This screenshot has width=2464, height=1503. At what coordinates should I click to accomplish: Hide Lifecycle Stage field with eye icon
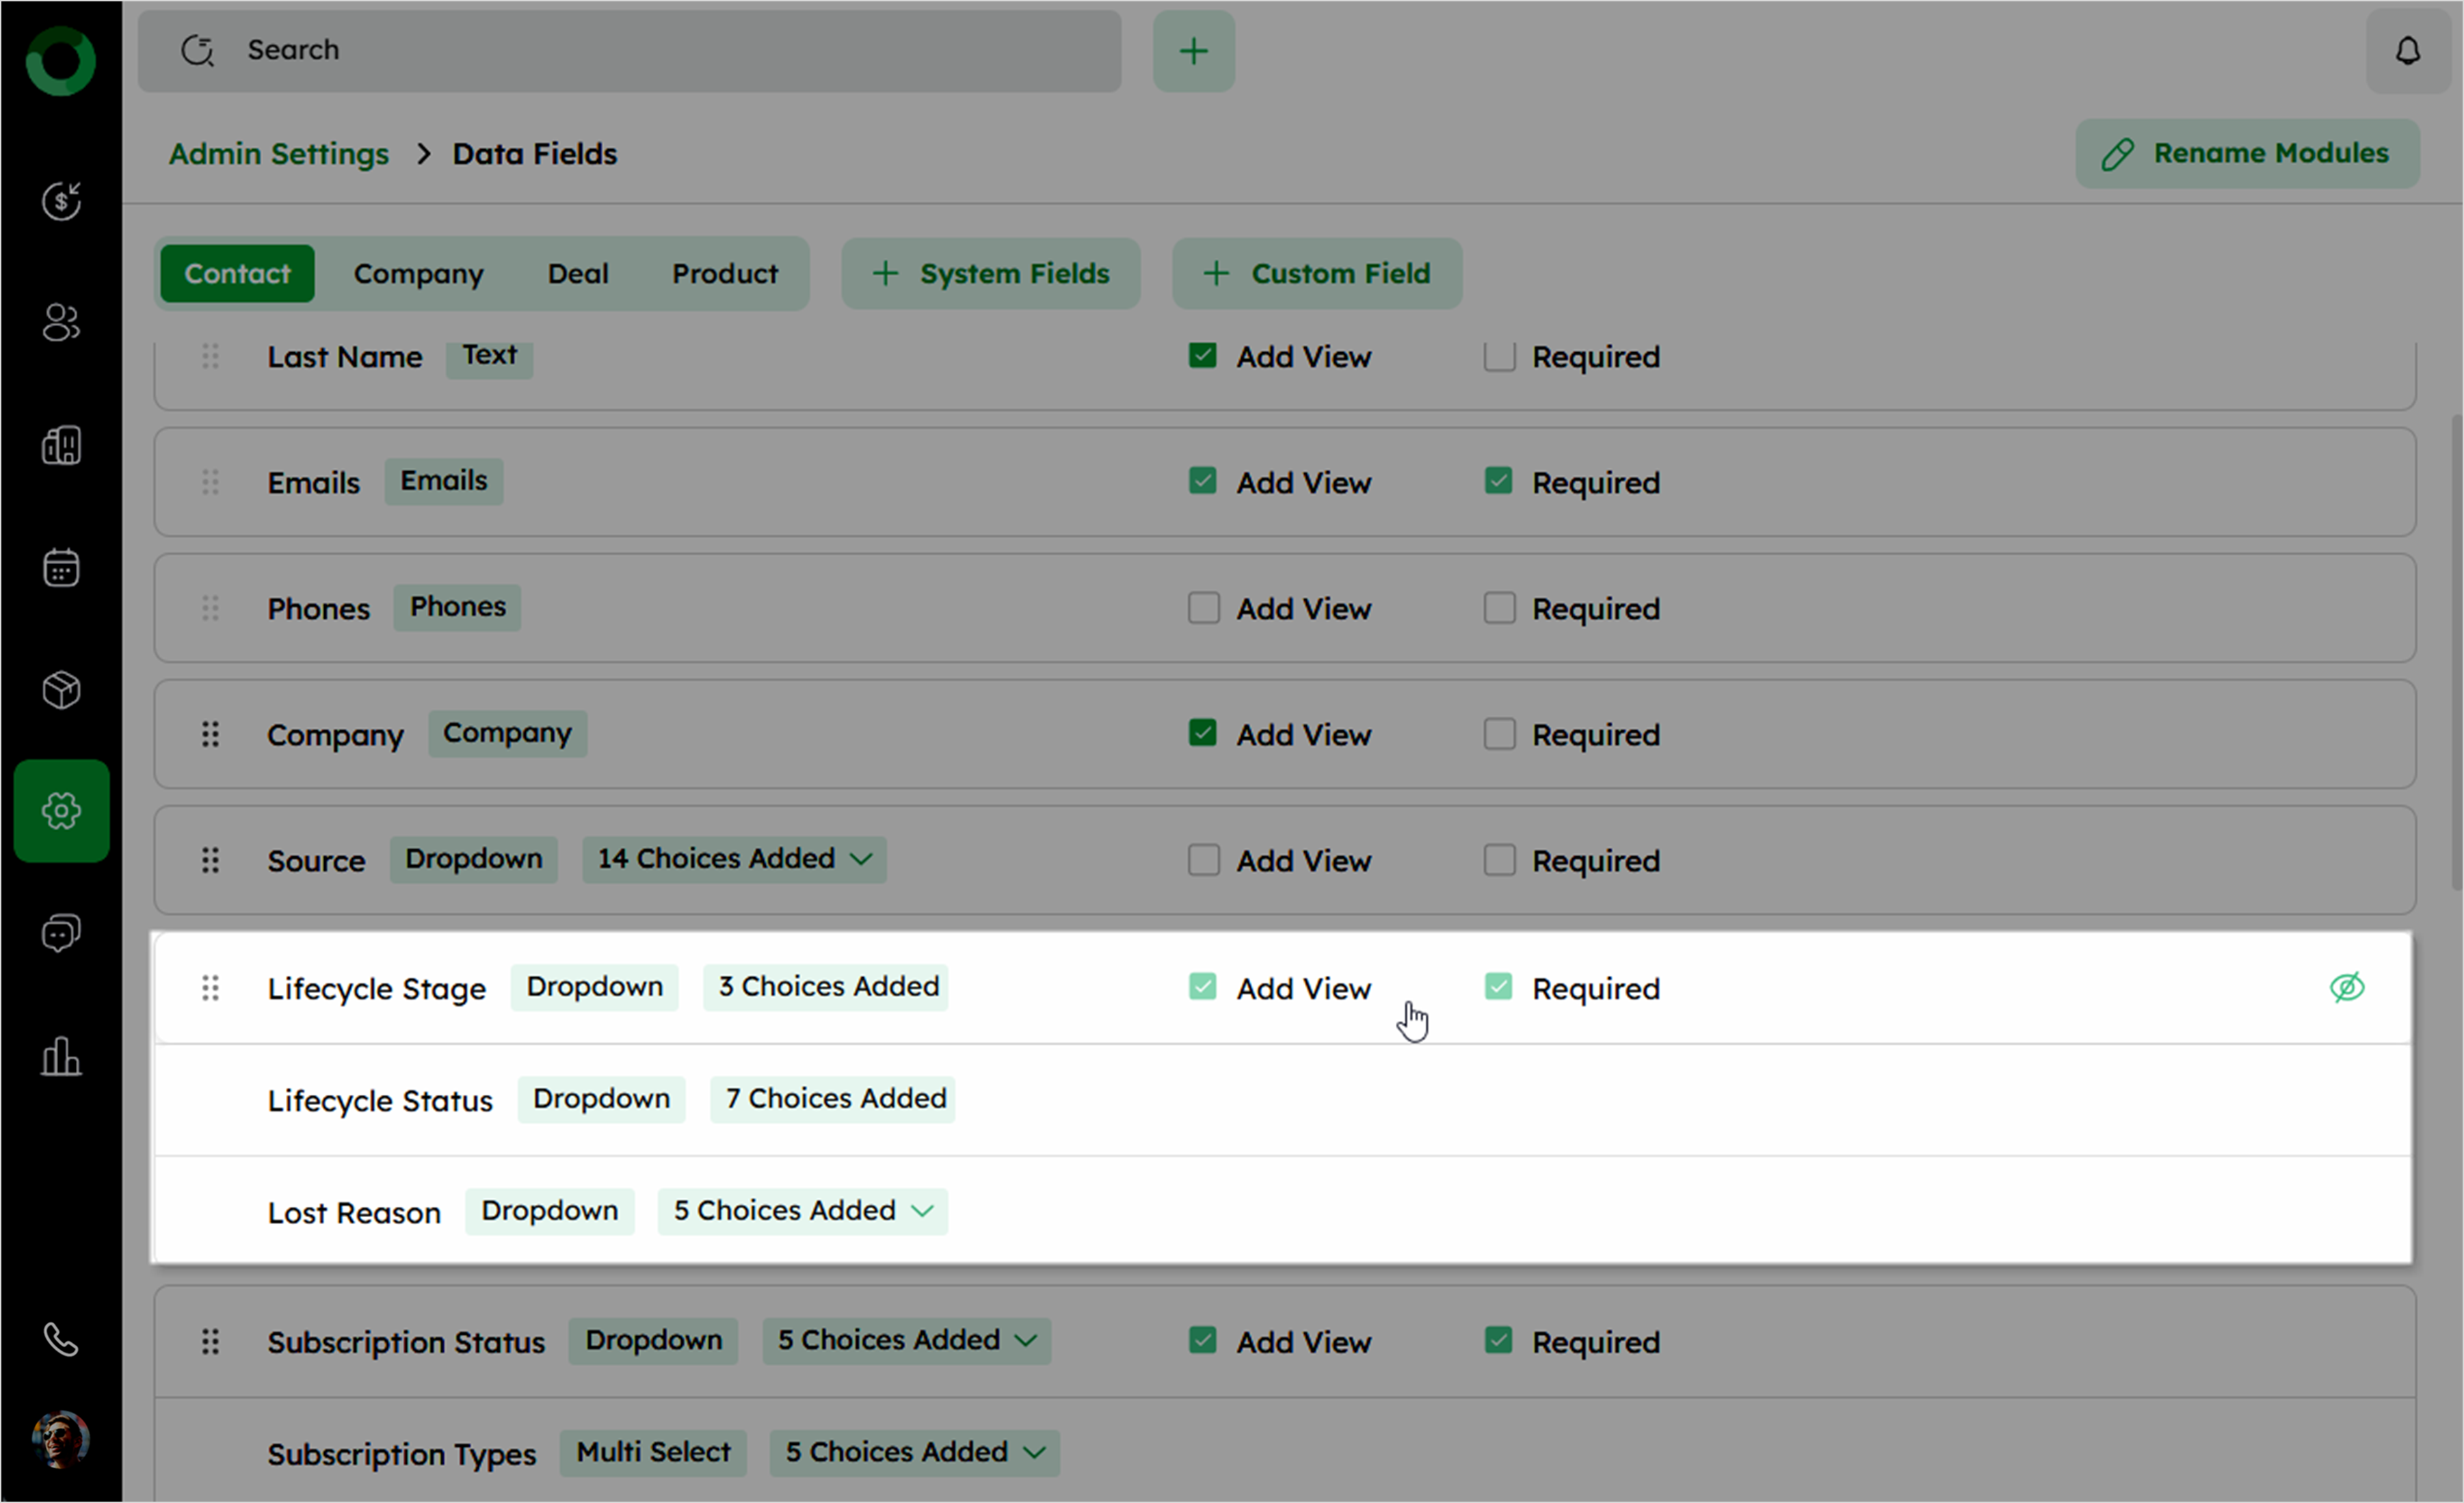[x=2346, y=988]
